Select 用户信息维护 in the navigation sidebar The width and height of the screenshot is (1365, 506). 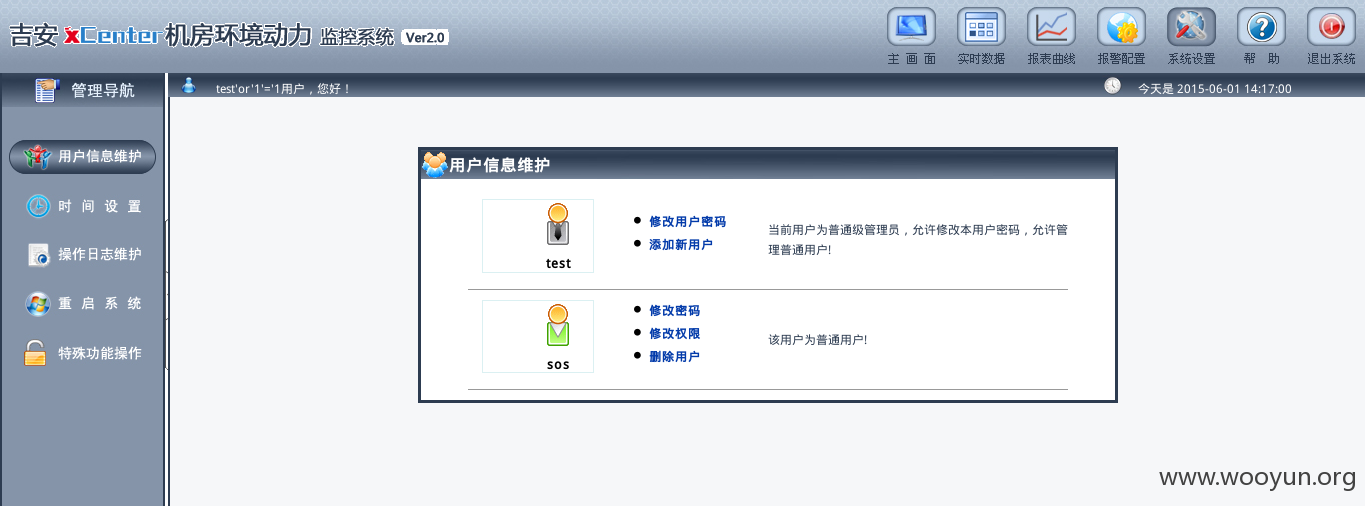tap(83, 157)
